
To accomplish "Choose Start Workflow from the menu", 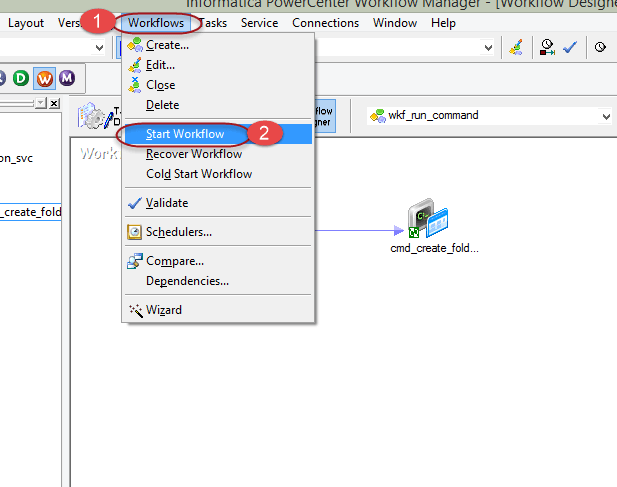I will click(x=185, y=134).
